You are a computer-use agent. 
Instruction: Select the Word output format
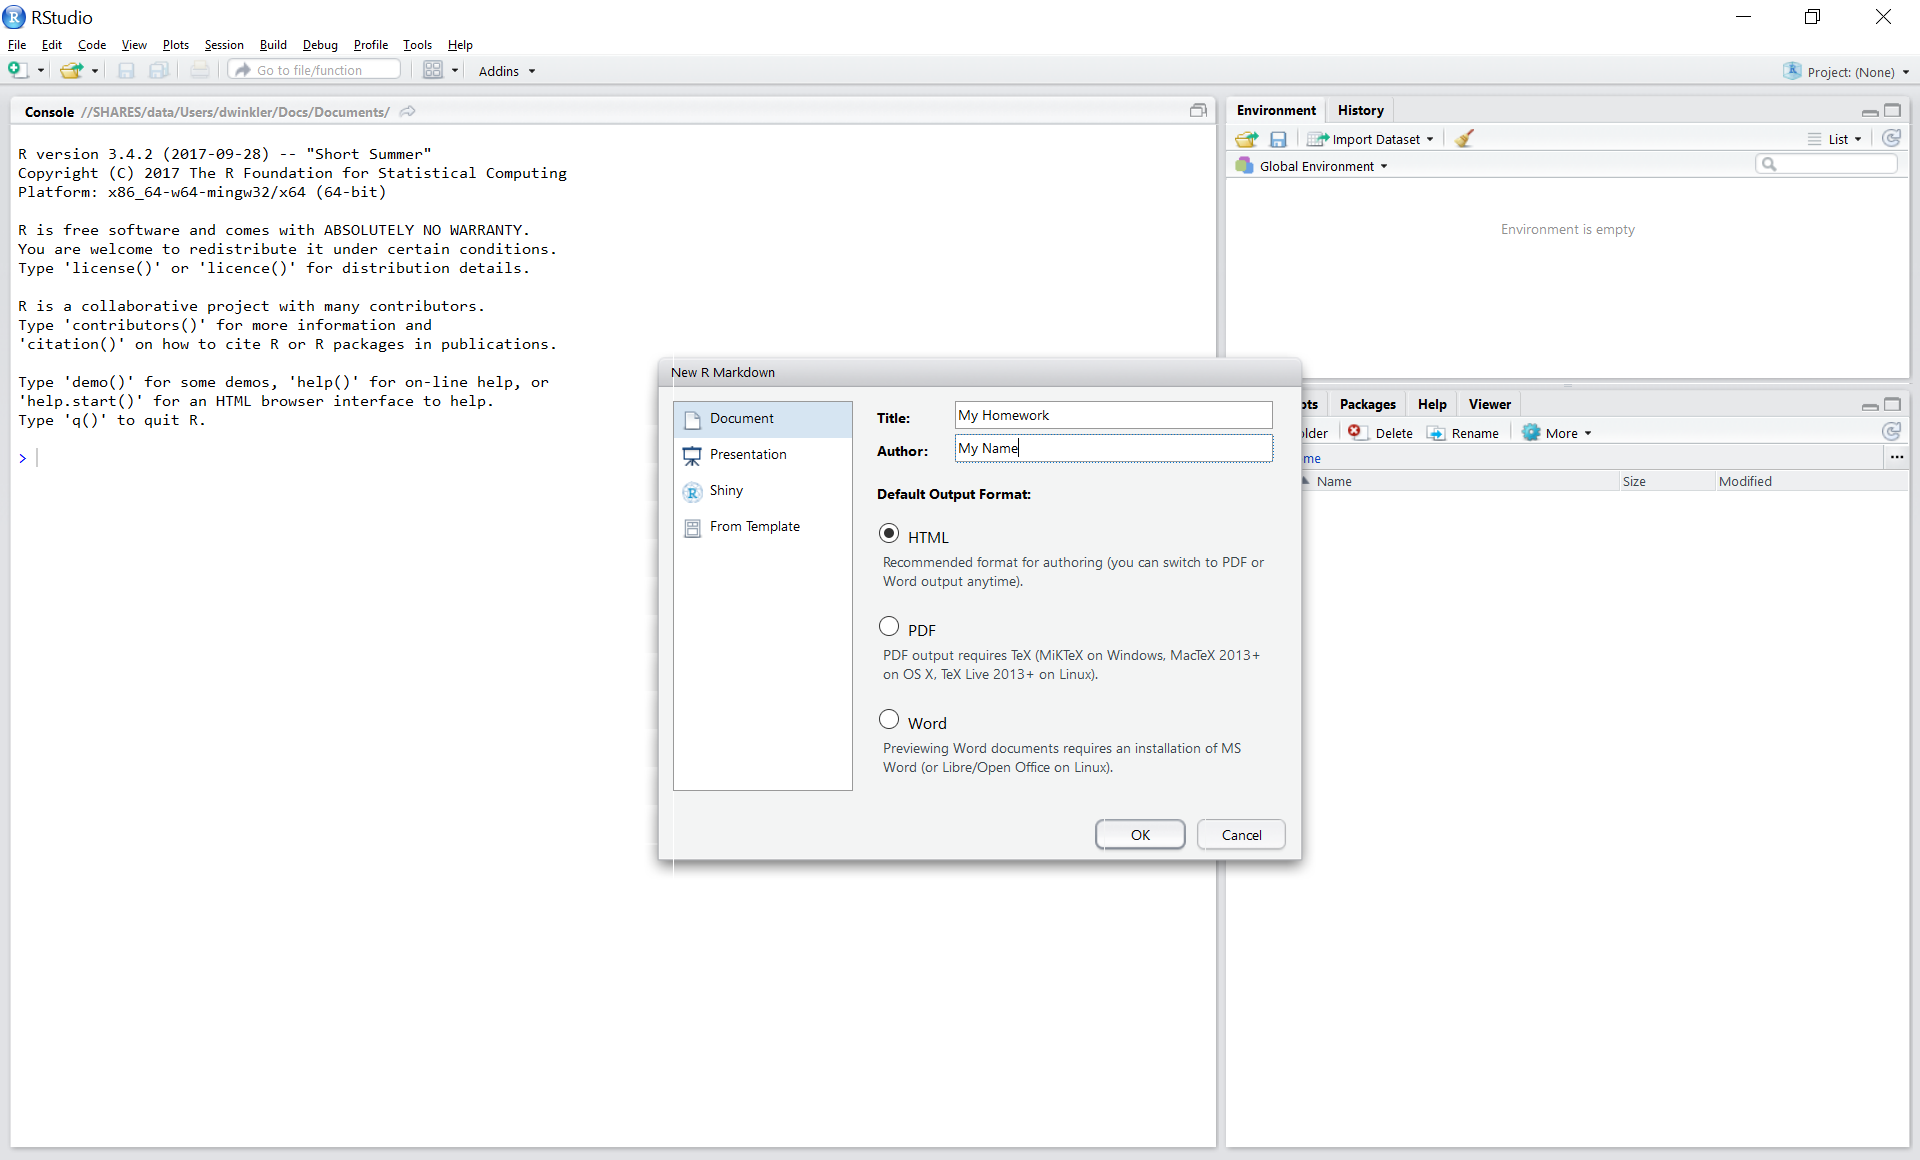pyautogui.click(x=889, y=720)
